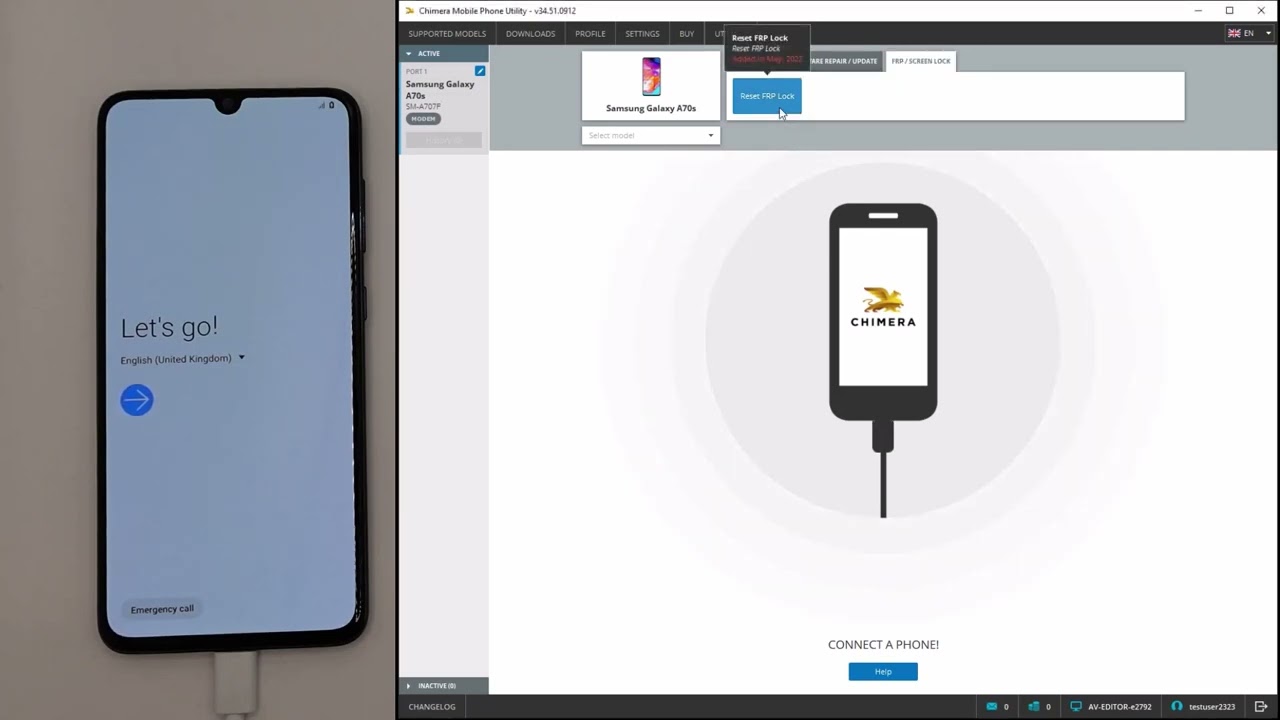Maximize the Chimera window
1280x720 pixels.
pos(1229,11)
